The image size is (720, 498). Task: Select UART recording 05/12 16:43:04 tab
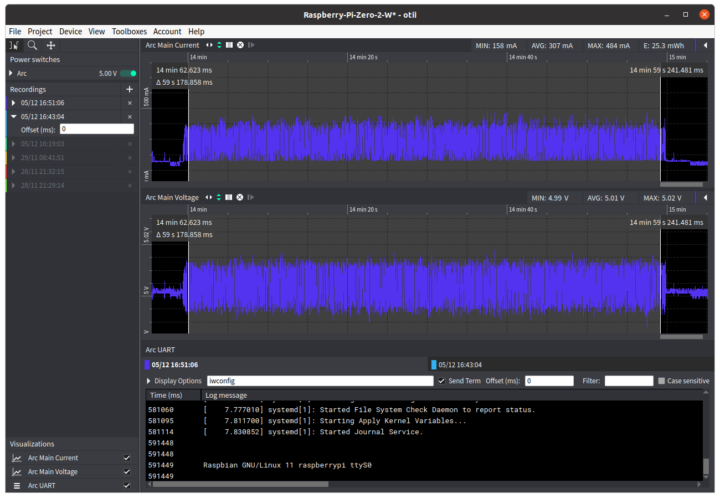tap(569, 365)
